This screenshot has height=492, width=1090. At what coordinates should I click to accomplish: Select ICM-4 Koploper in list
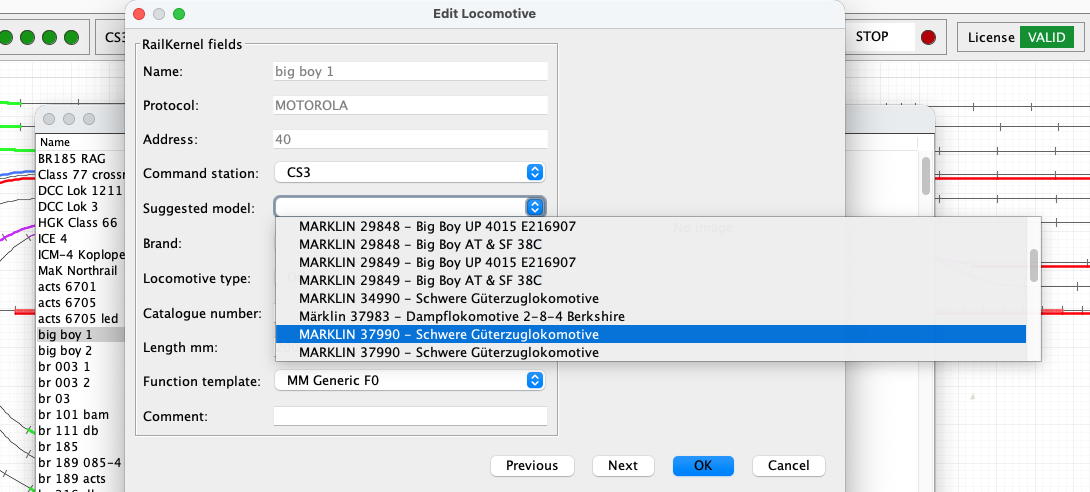click(x=81, y=254)
